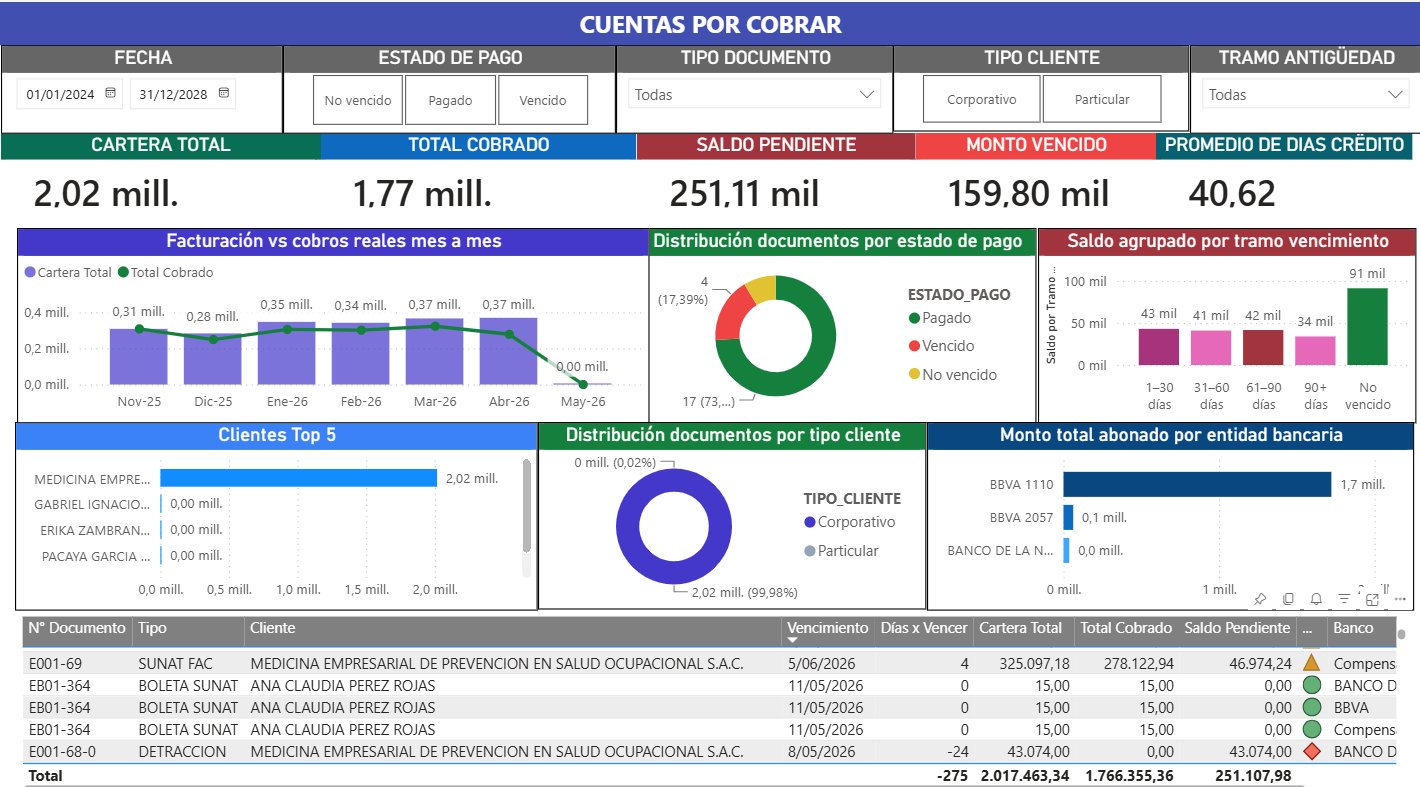Viewport: 1420px width, 787px height.
Task: Pin the table visual with pushpin icon
Action: pos(1260,599)
